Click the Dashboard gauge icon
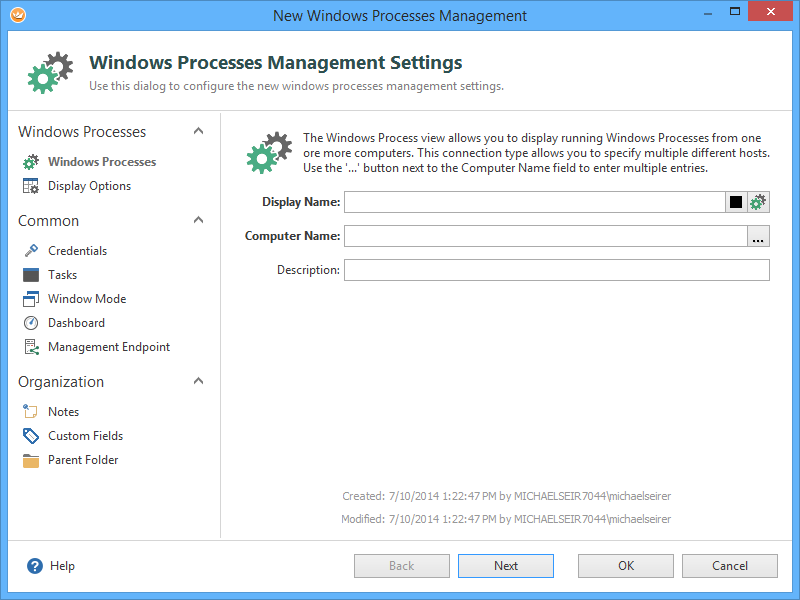Screen dimensions: 800x600 point(30,323)
